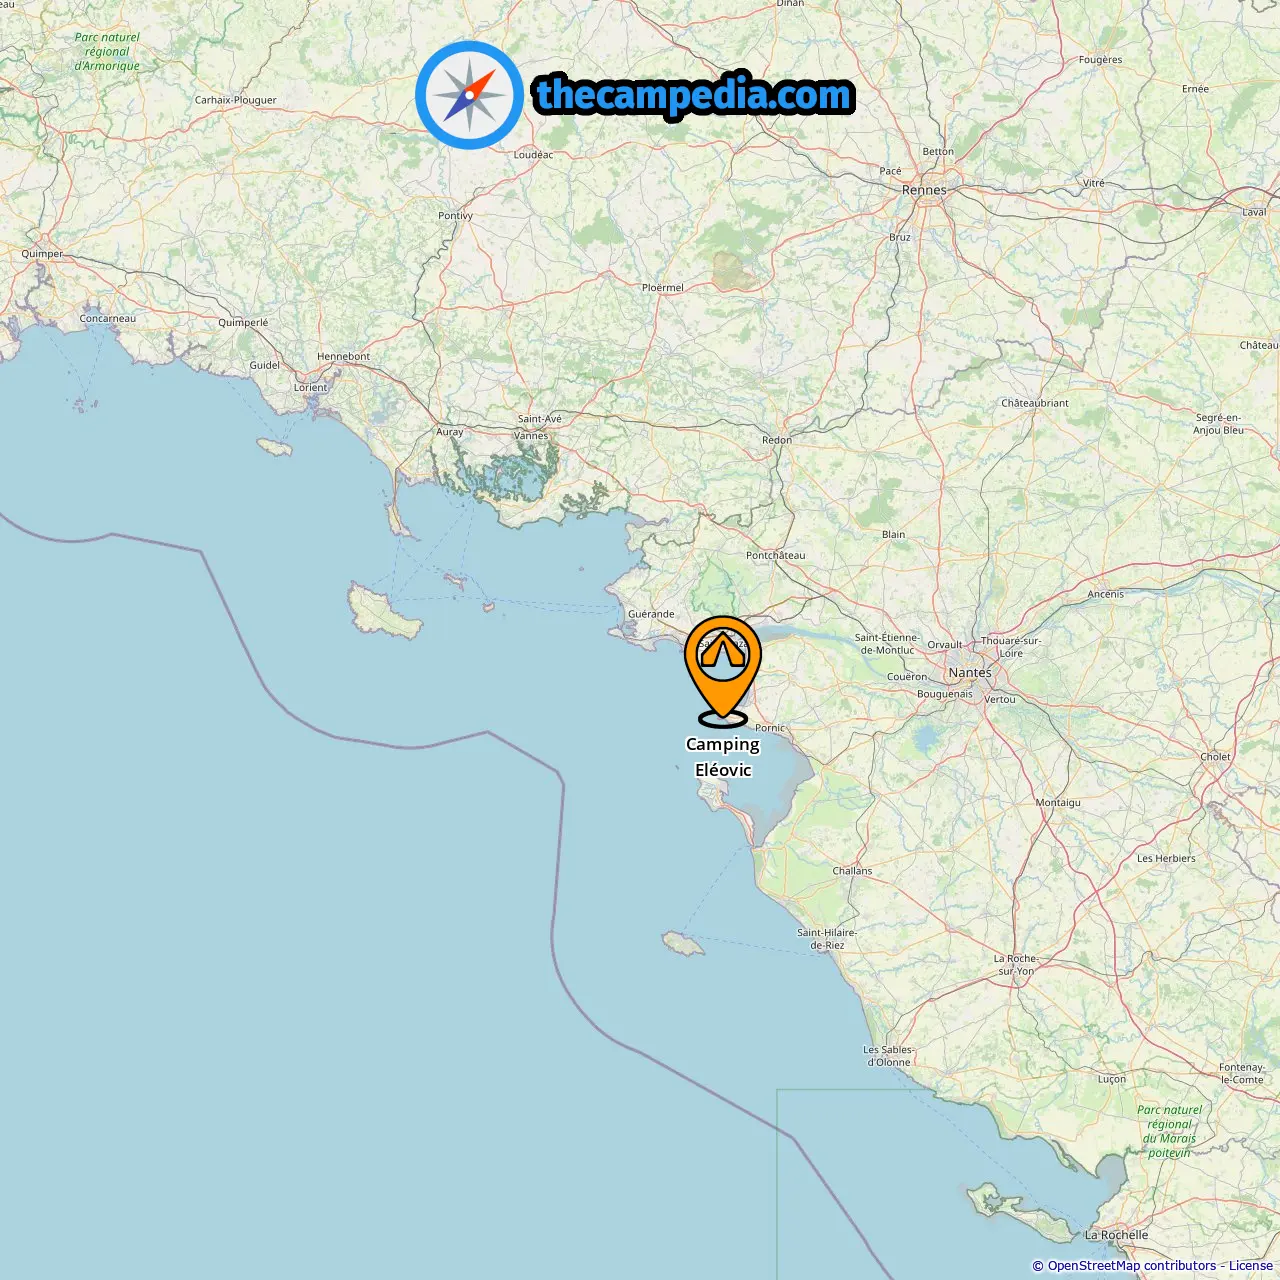
Task: Click the blue compass logo icon
Action: (469, 95)
